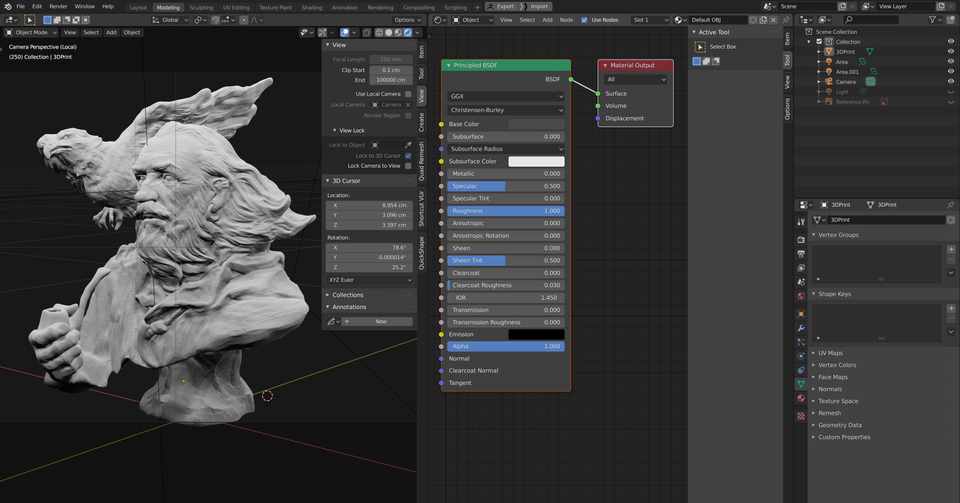Click the Export button in top bar

tap(502, 6)
